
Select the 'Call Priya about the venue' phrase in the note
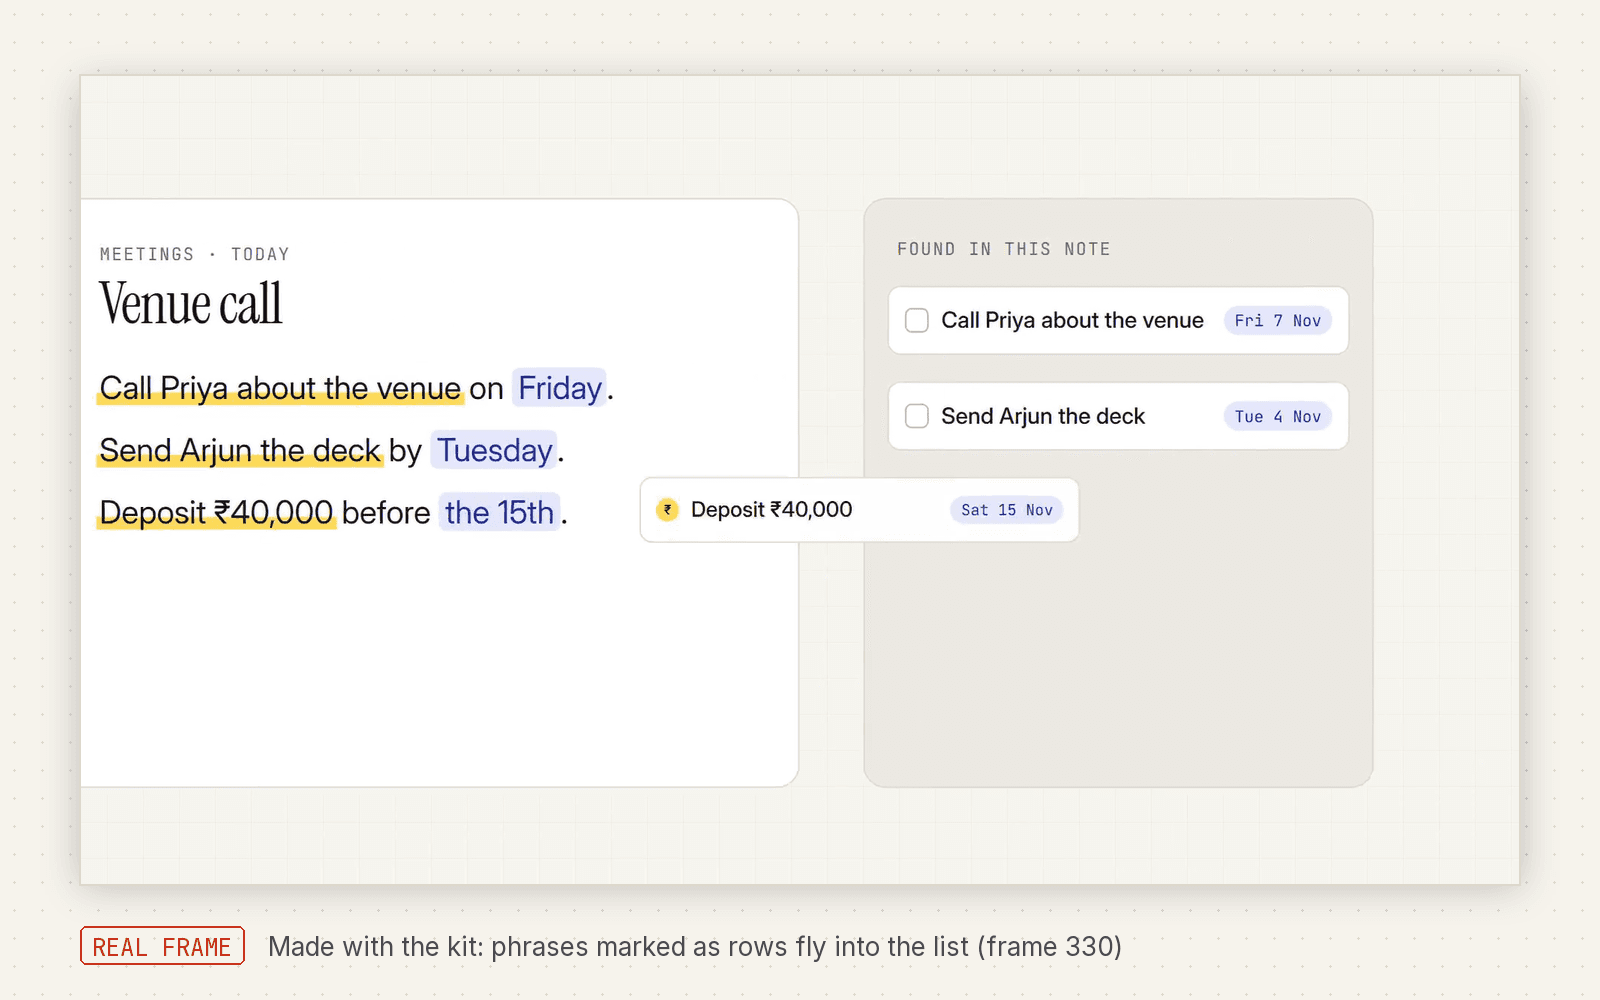280,388
